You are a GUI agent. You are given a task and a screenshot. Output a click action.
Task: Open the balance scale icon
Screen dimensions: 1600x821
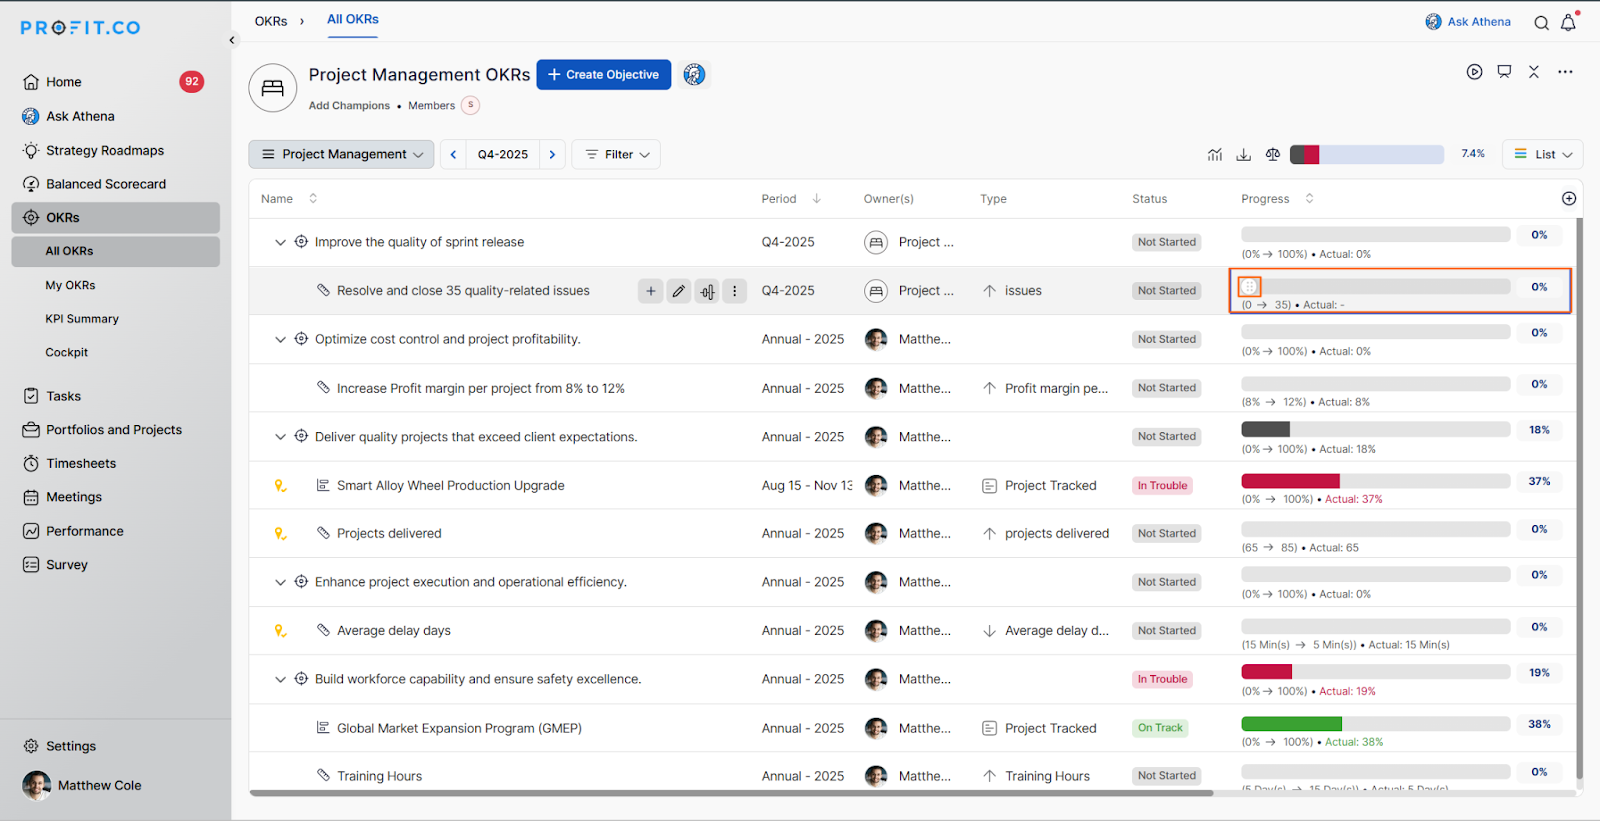pos(1272,154)
